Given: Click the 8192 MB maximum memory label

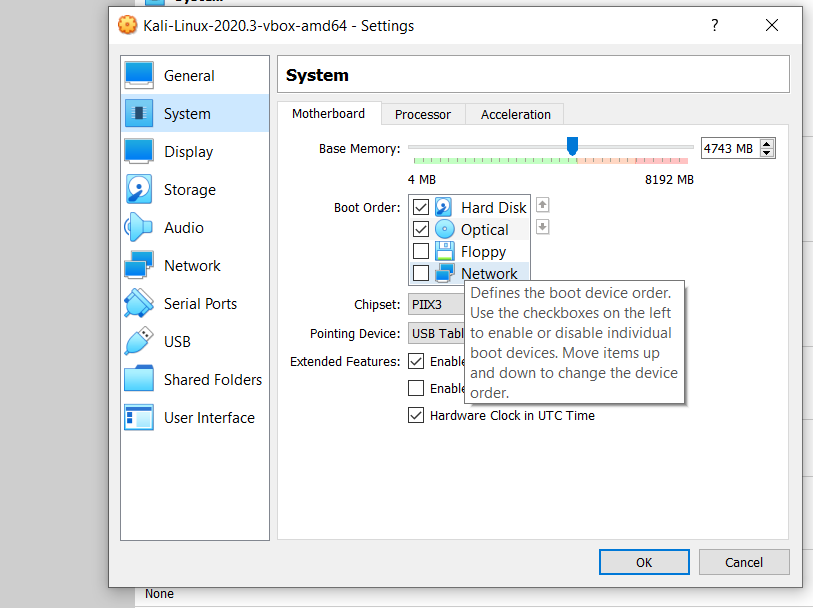Looking at the screenshot, I should (x=669, y=179).
